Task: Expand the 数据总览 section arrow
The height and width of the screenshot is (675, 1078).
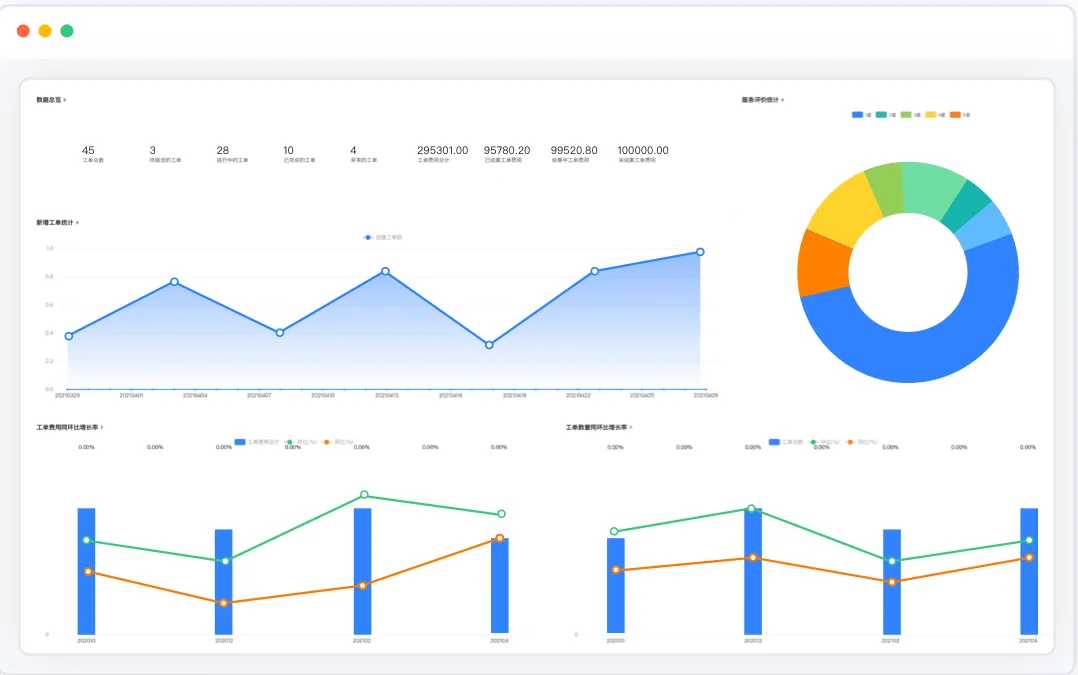Action: (x=65, y=100)
